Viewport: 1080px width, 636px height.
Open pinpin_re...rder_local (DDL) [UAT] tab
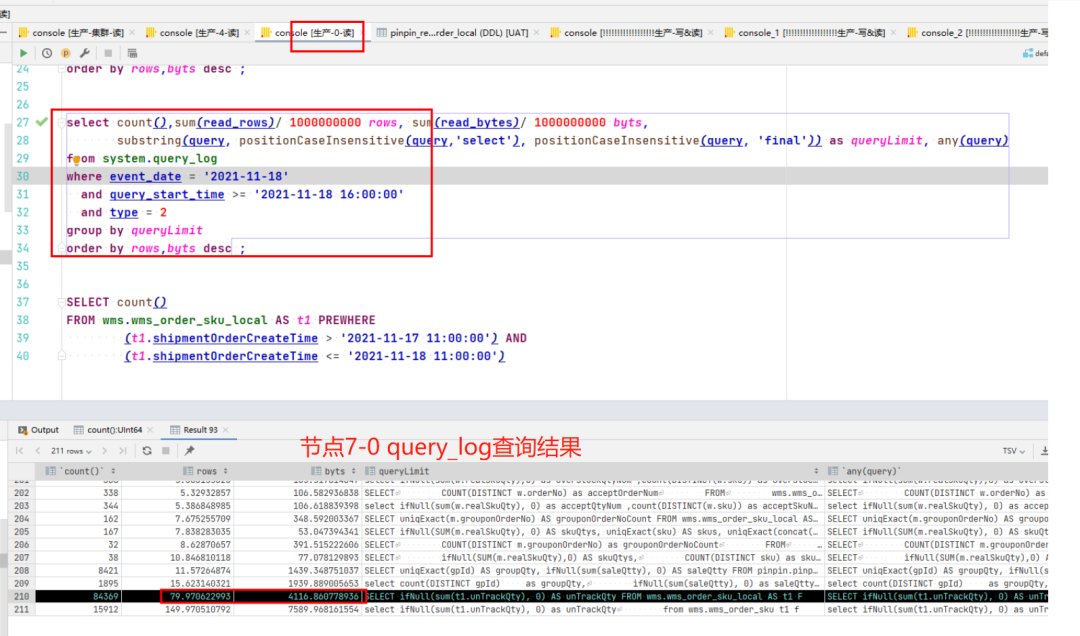click(459, 32)
